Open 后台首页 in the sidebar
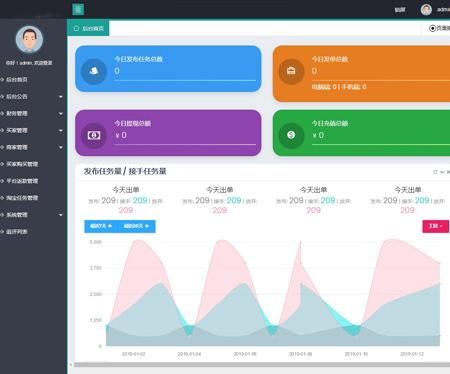Viewport: 450px width, 374px height. pyautogui.click(x=17, y=80)
